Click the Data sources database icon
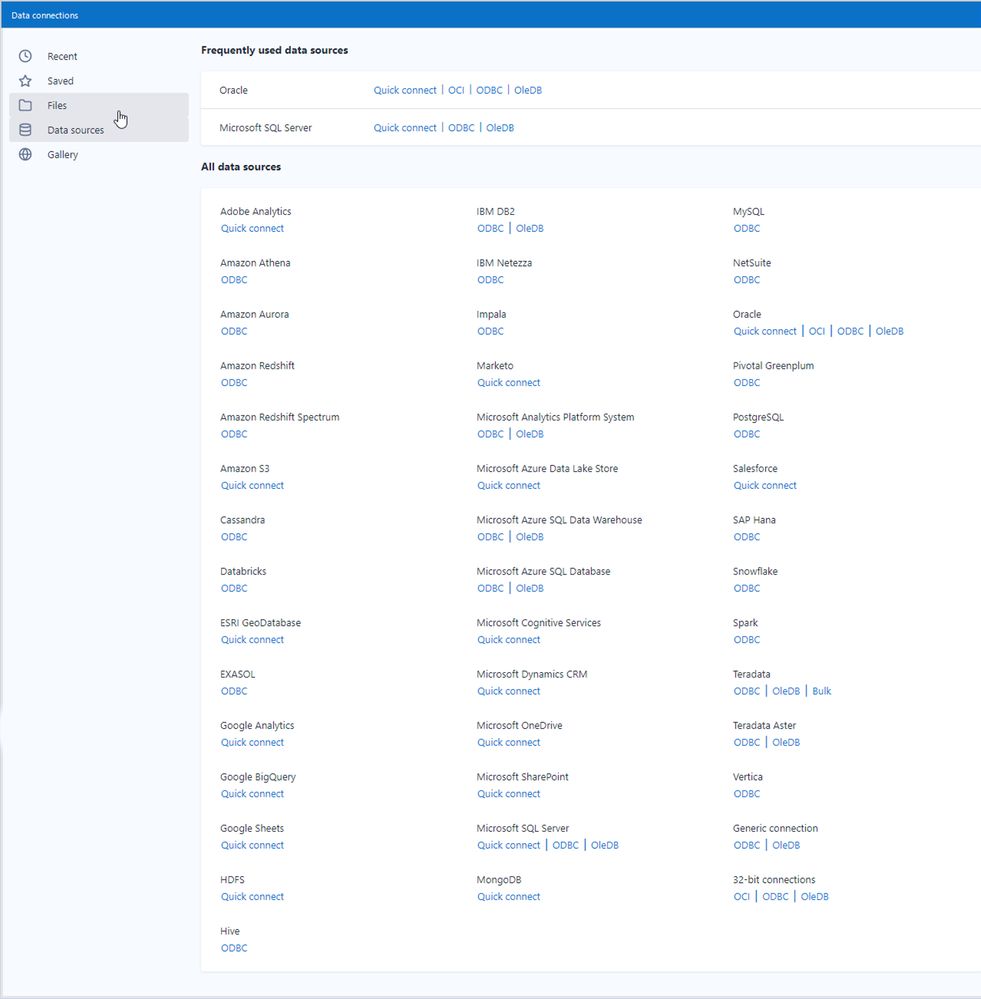The height and width of the screenshot is (999, 981). (x=25, y=130)
